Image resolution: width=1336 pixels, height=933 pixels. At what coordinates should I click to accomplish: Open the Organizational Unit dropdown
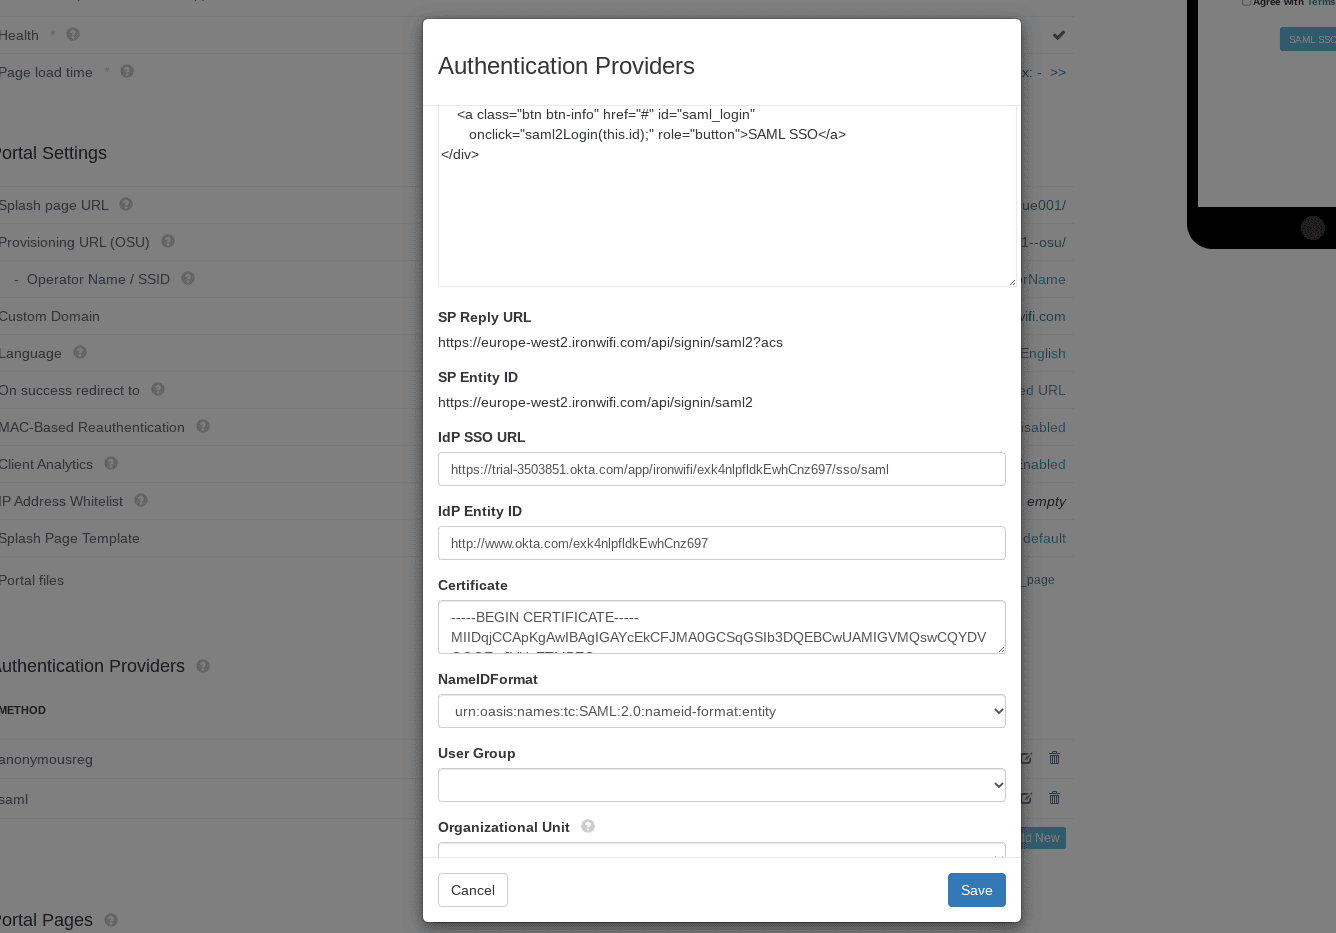722,850
